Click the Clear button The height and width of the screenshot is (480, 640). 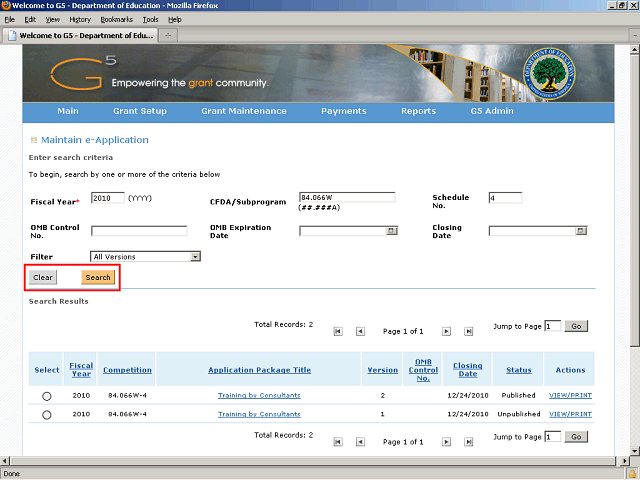tap(43, 278)
